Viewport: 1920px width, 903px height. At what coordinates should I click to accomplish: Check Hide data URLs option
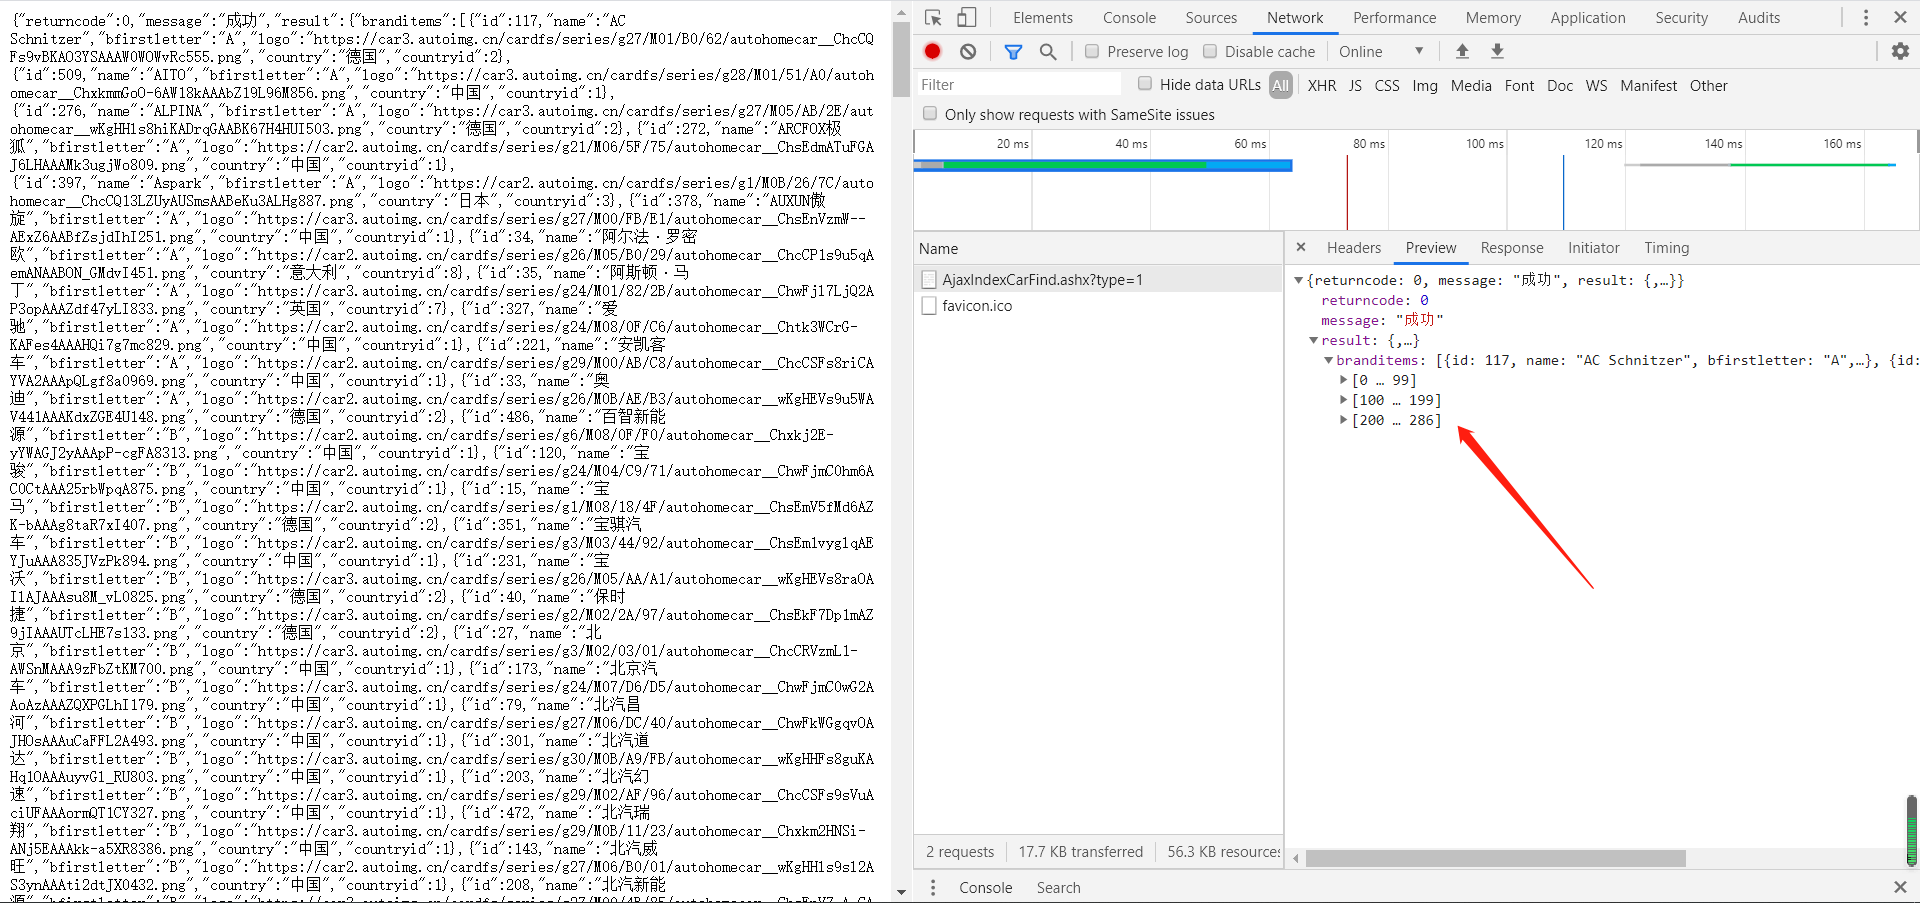[1145, 84]
